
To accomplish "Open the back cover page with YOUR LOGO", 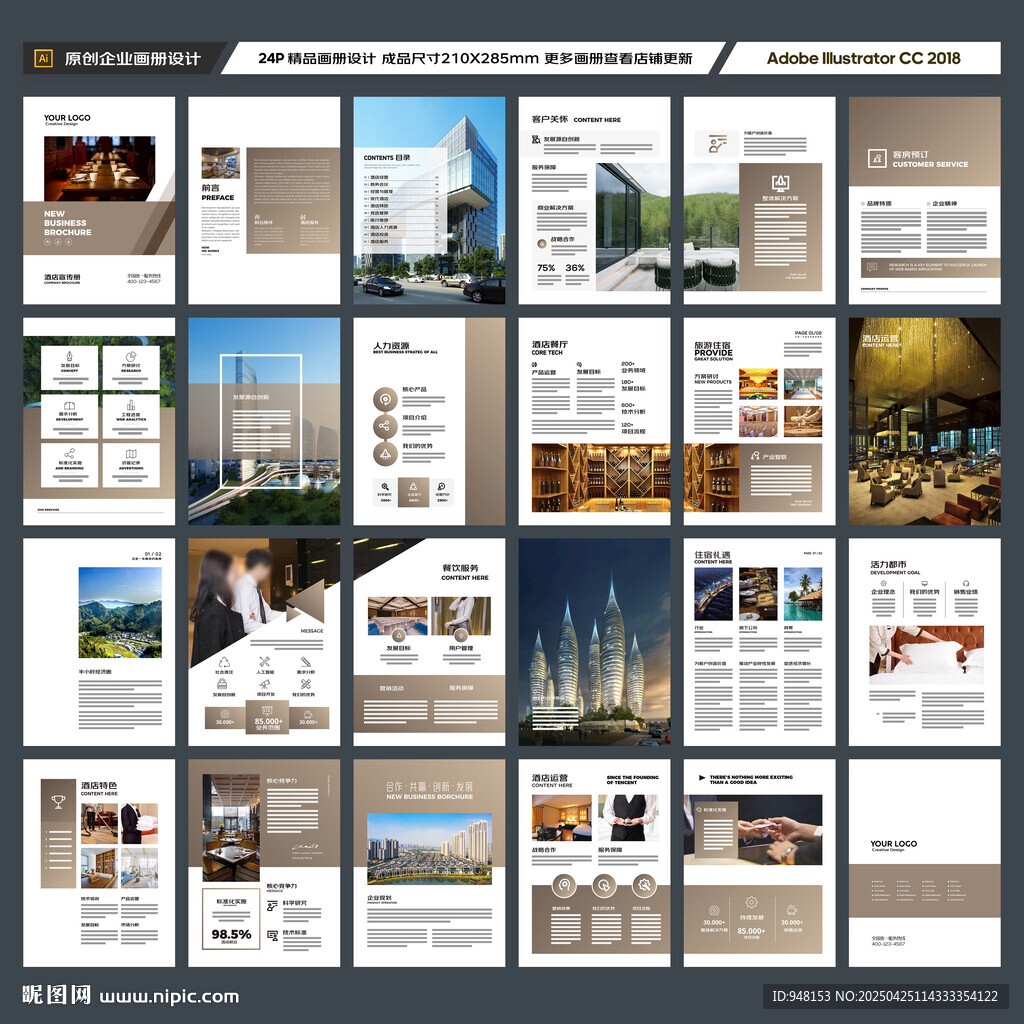I will coord(924,863).
